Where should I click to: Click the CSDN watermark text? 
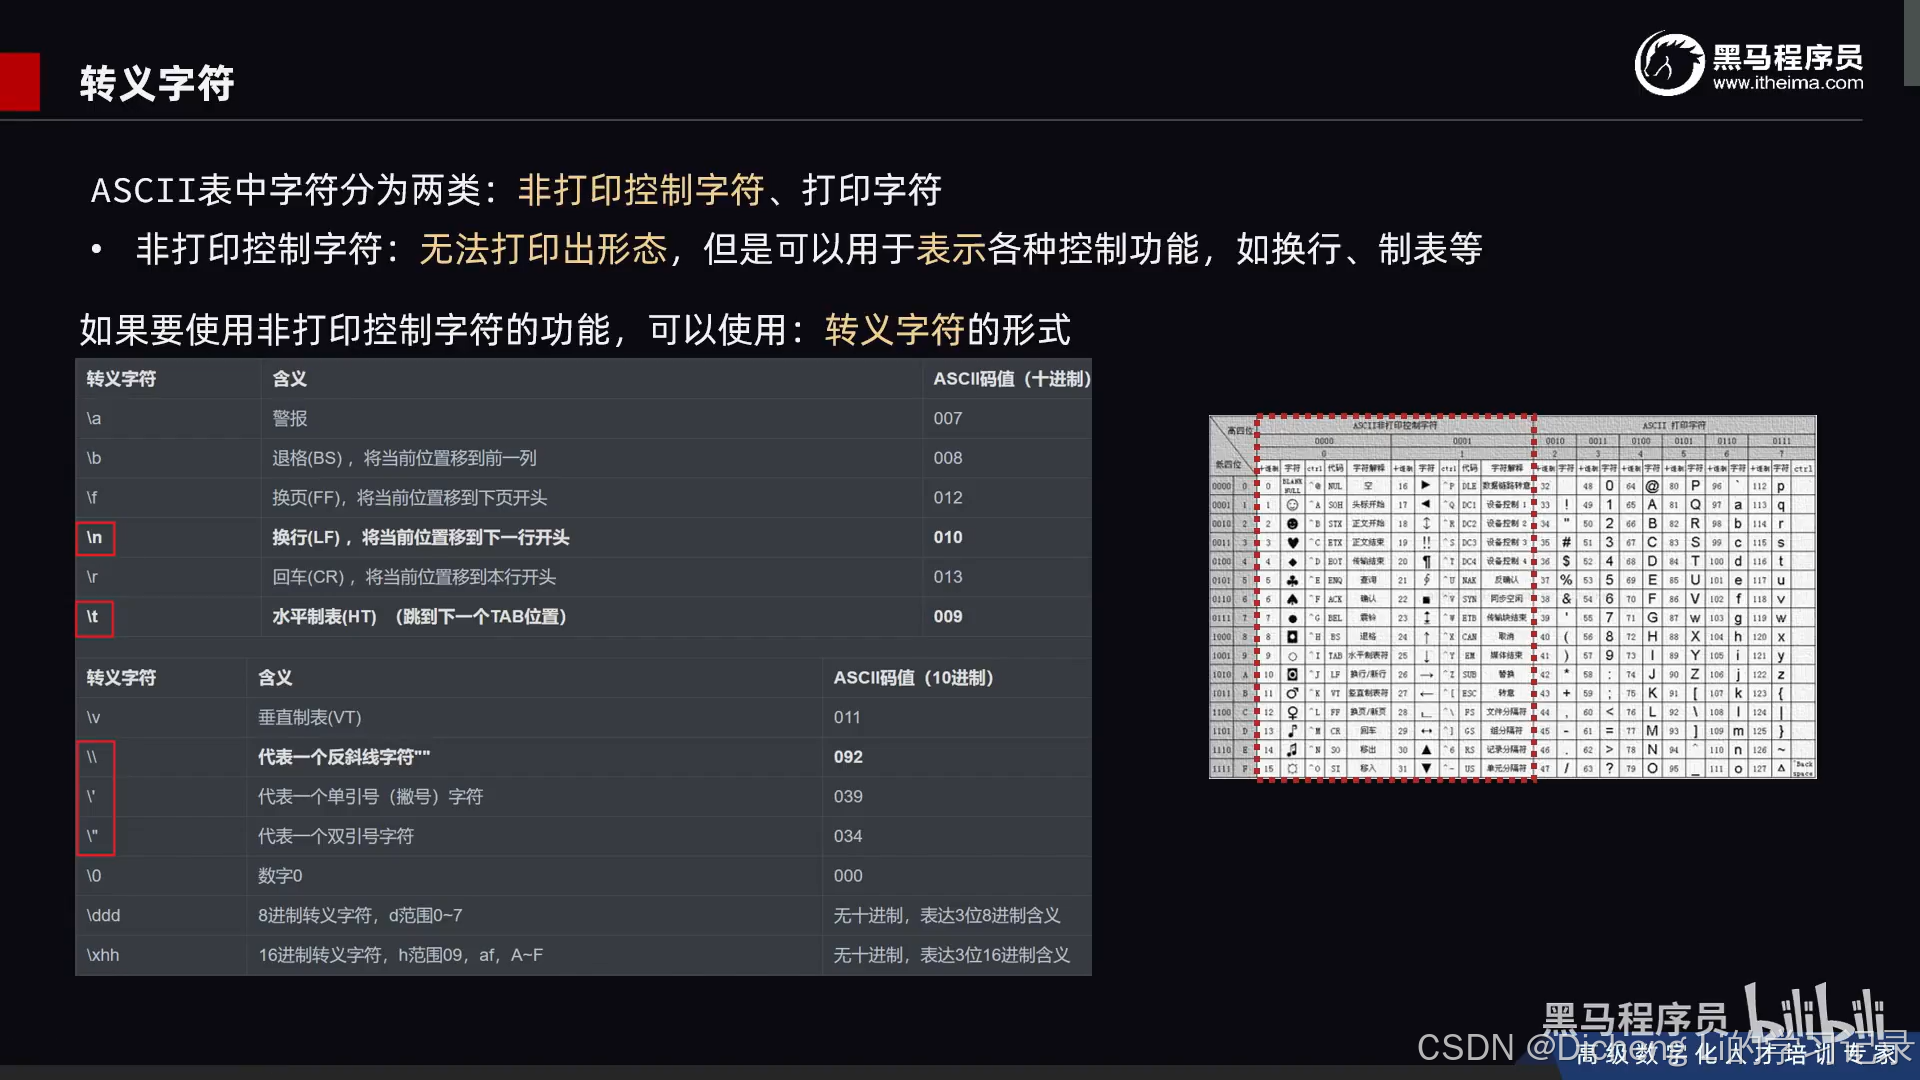tap(1465, 1048)
